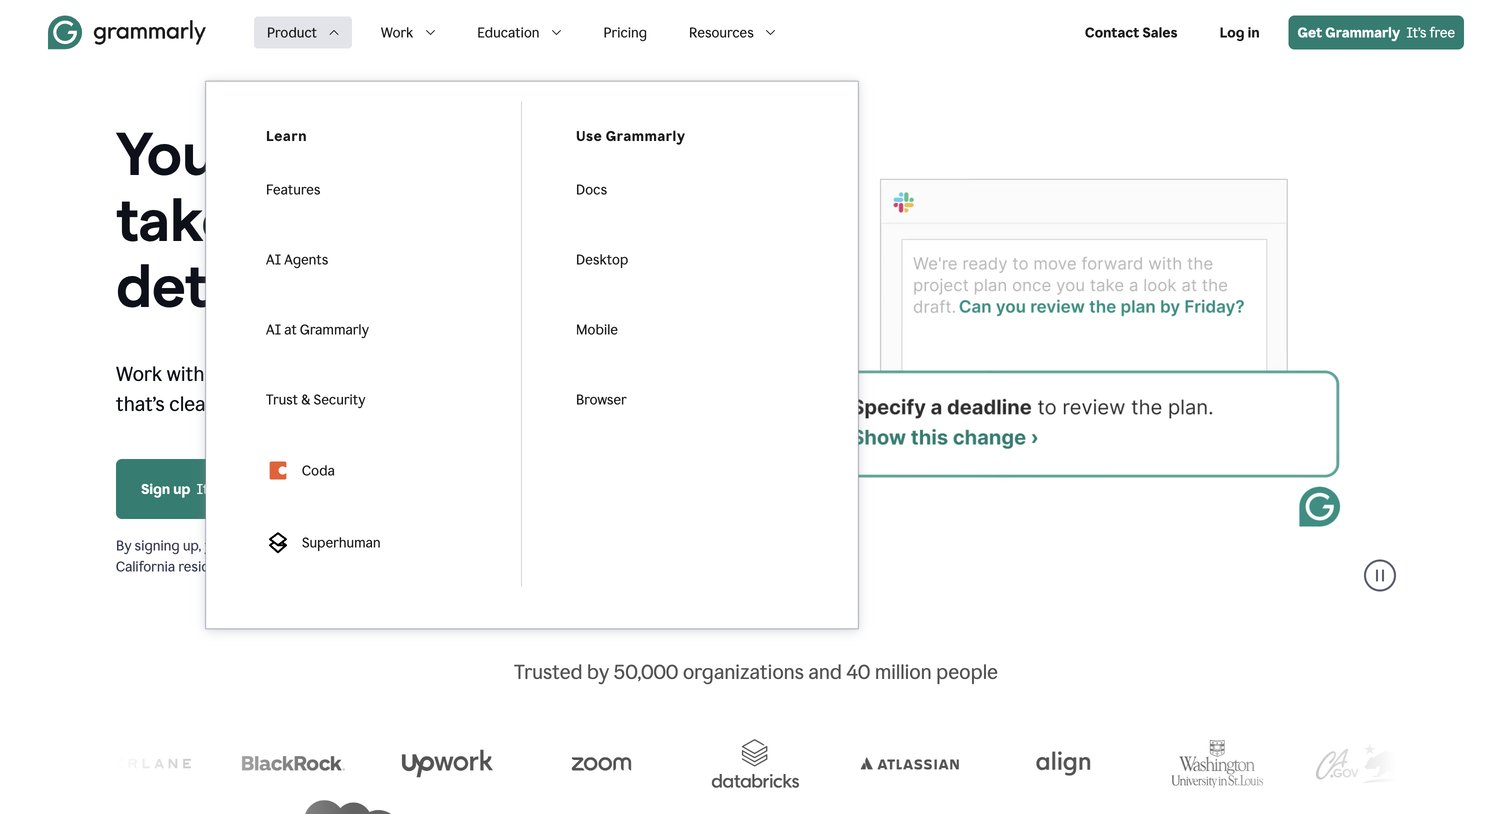The height and width of the screenshot is (814, 1512).
Task: Expand the Resources dropdown menu
Action: pos(732,32)
